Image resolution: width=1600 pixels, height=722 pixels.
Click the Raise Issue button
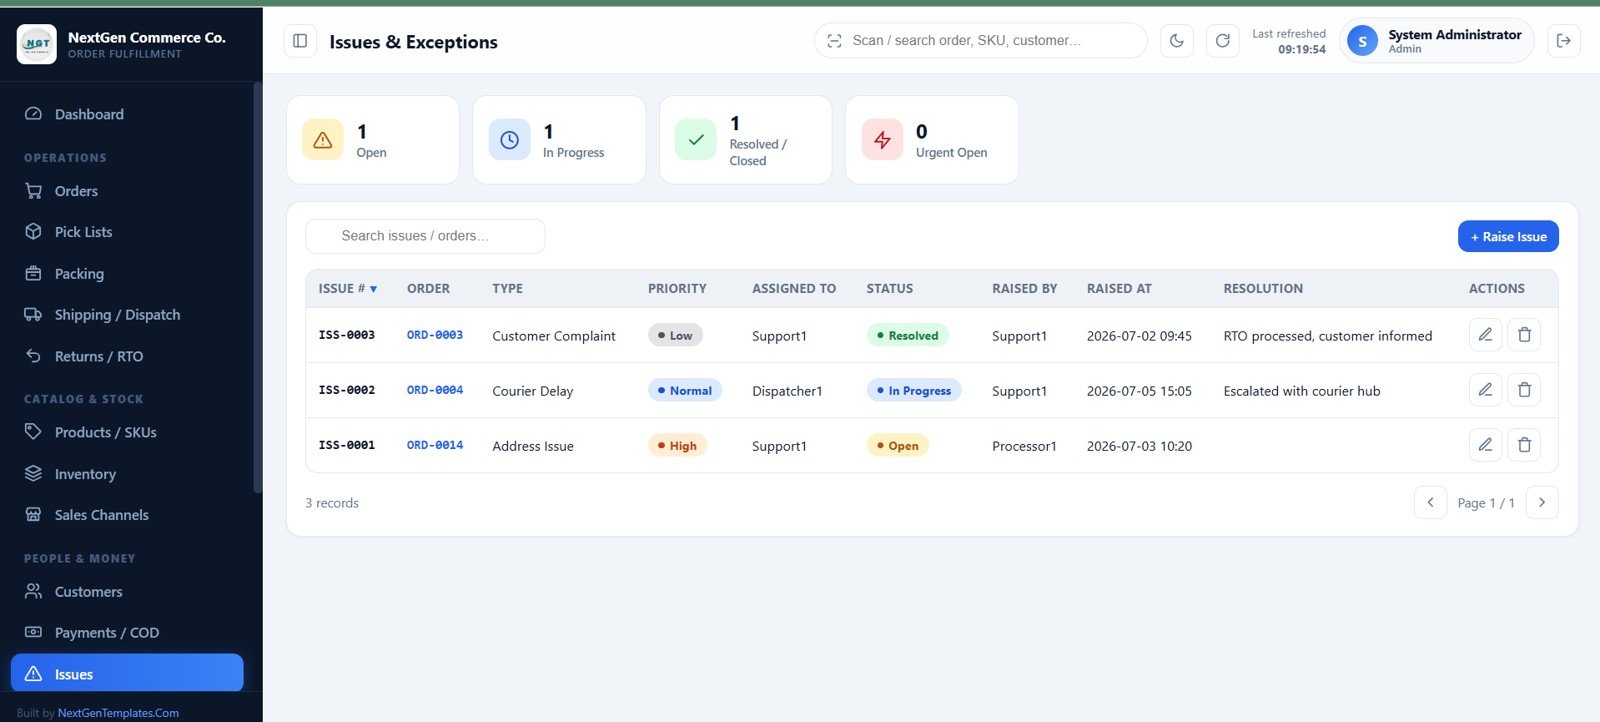click(1508, 237)
